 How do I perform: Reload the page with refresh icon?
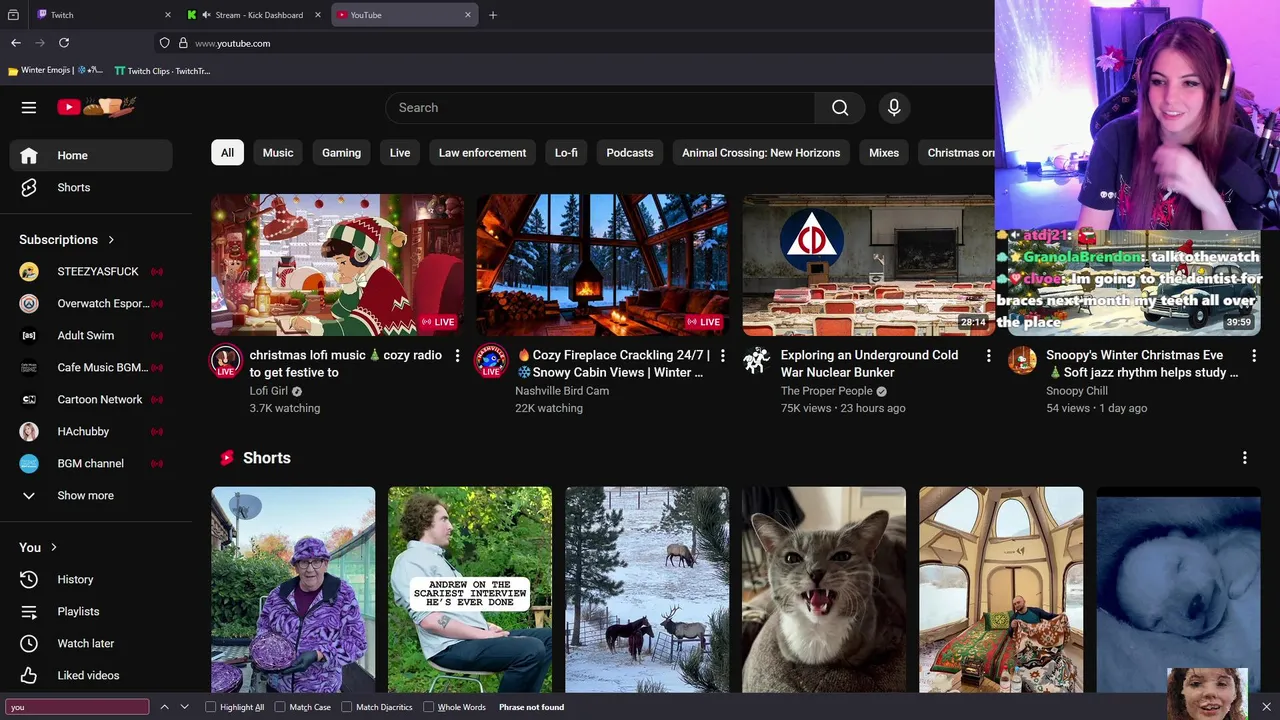pos(64,43)
